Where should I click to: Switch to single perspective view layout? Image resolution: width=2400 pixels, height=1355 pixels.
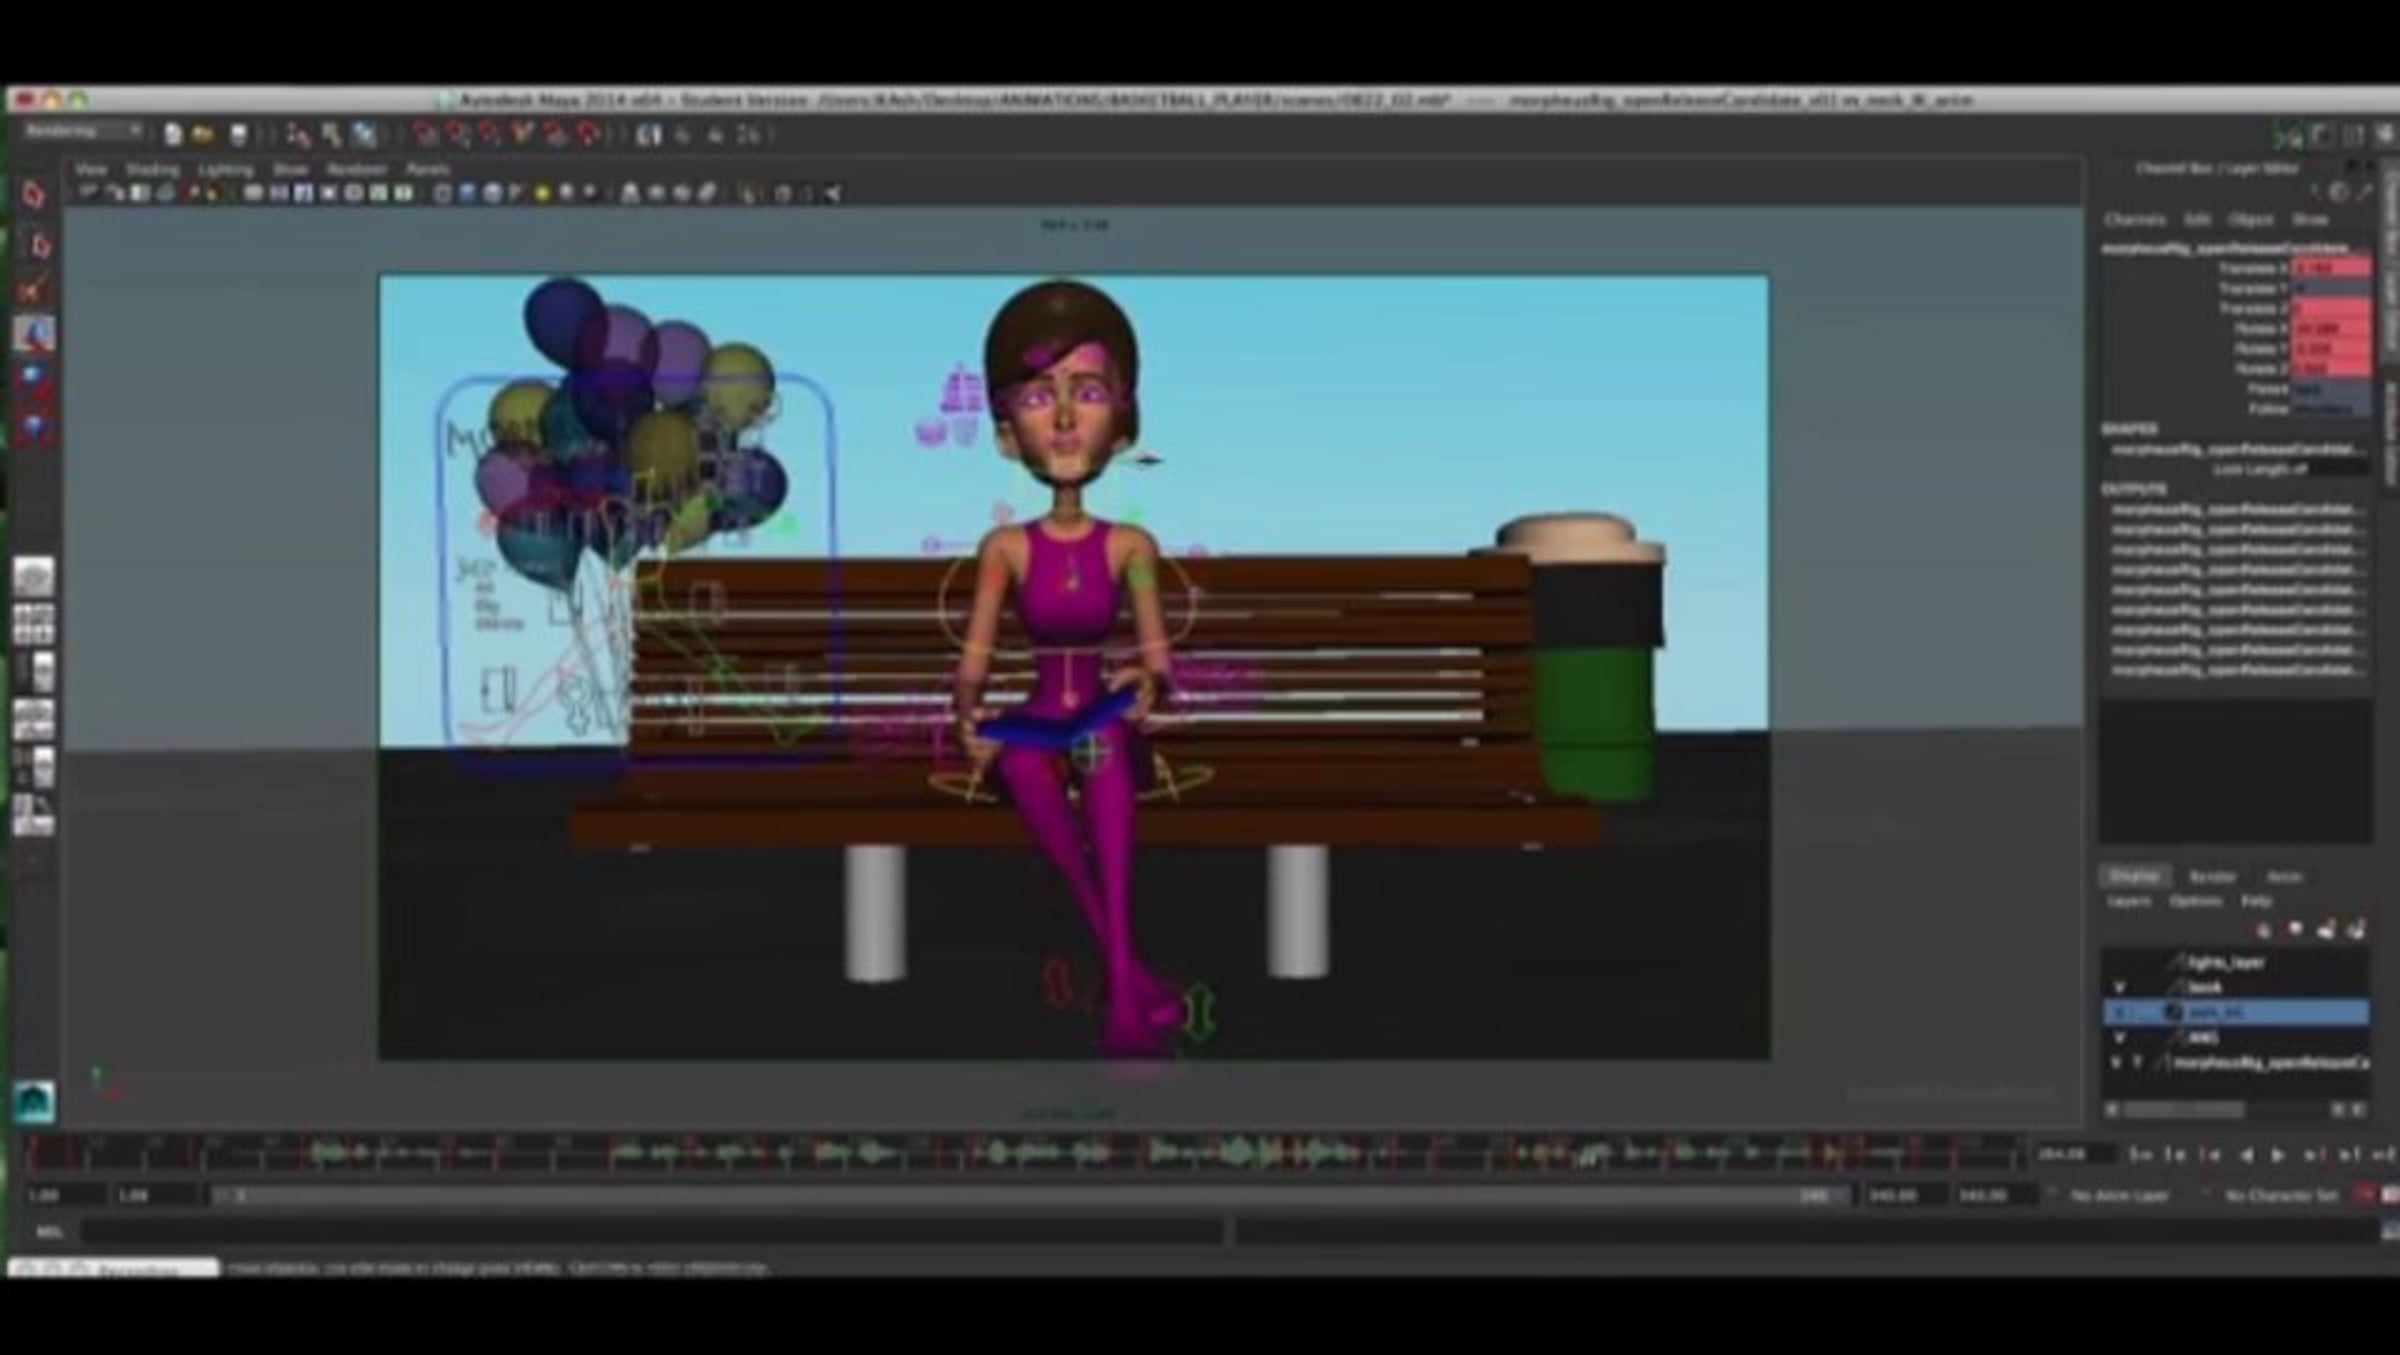33,576
